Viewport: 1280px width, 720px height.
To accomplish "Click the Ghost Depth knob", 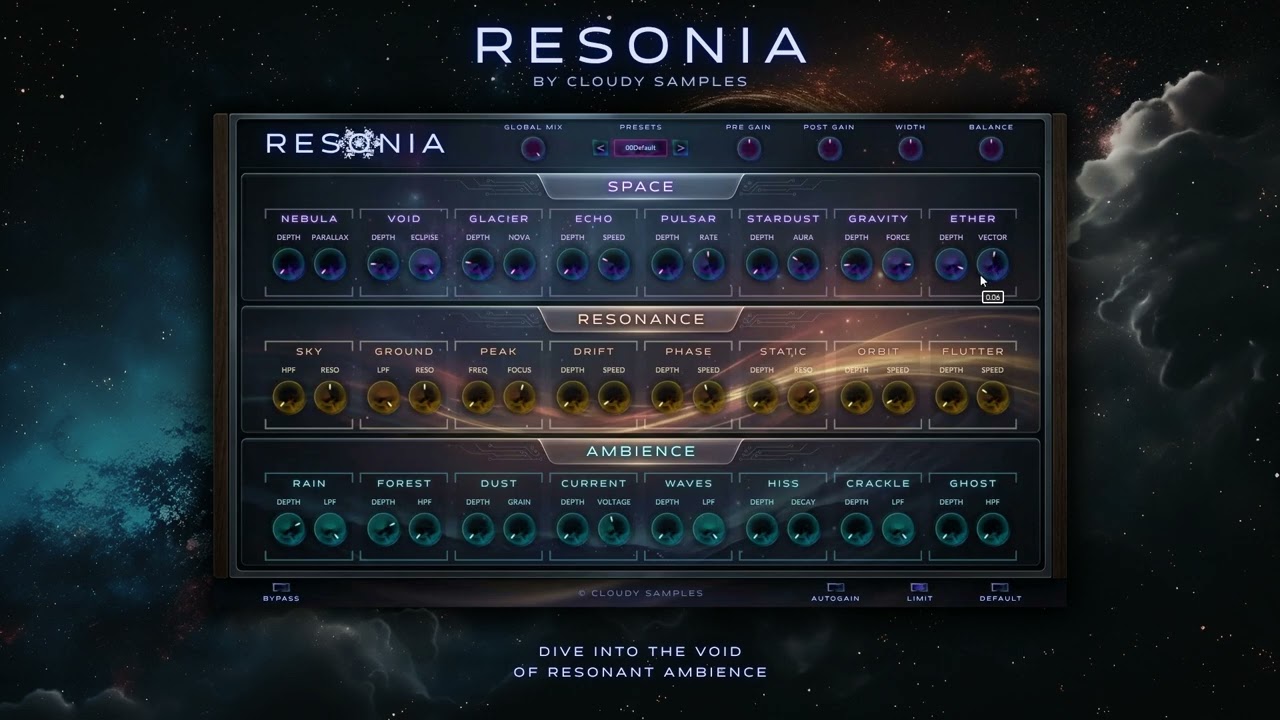I will 951,529.
